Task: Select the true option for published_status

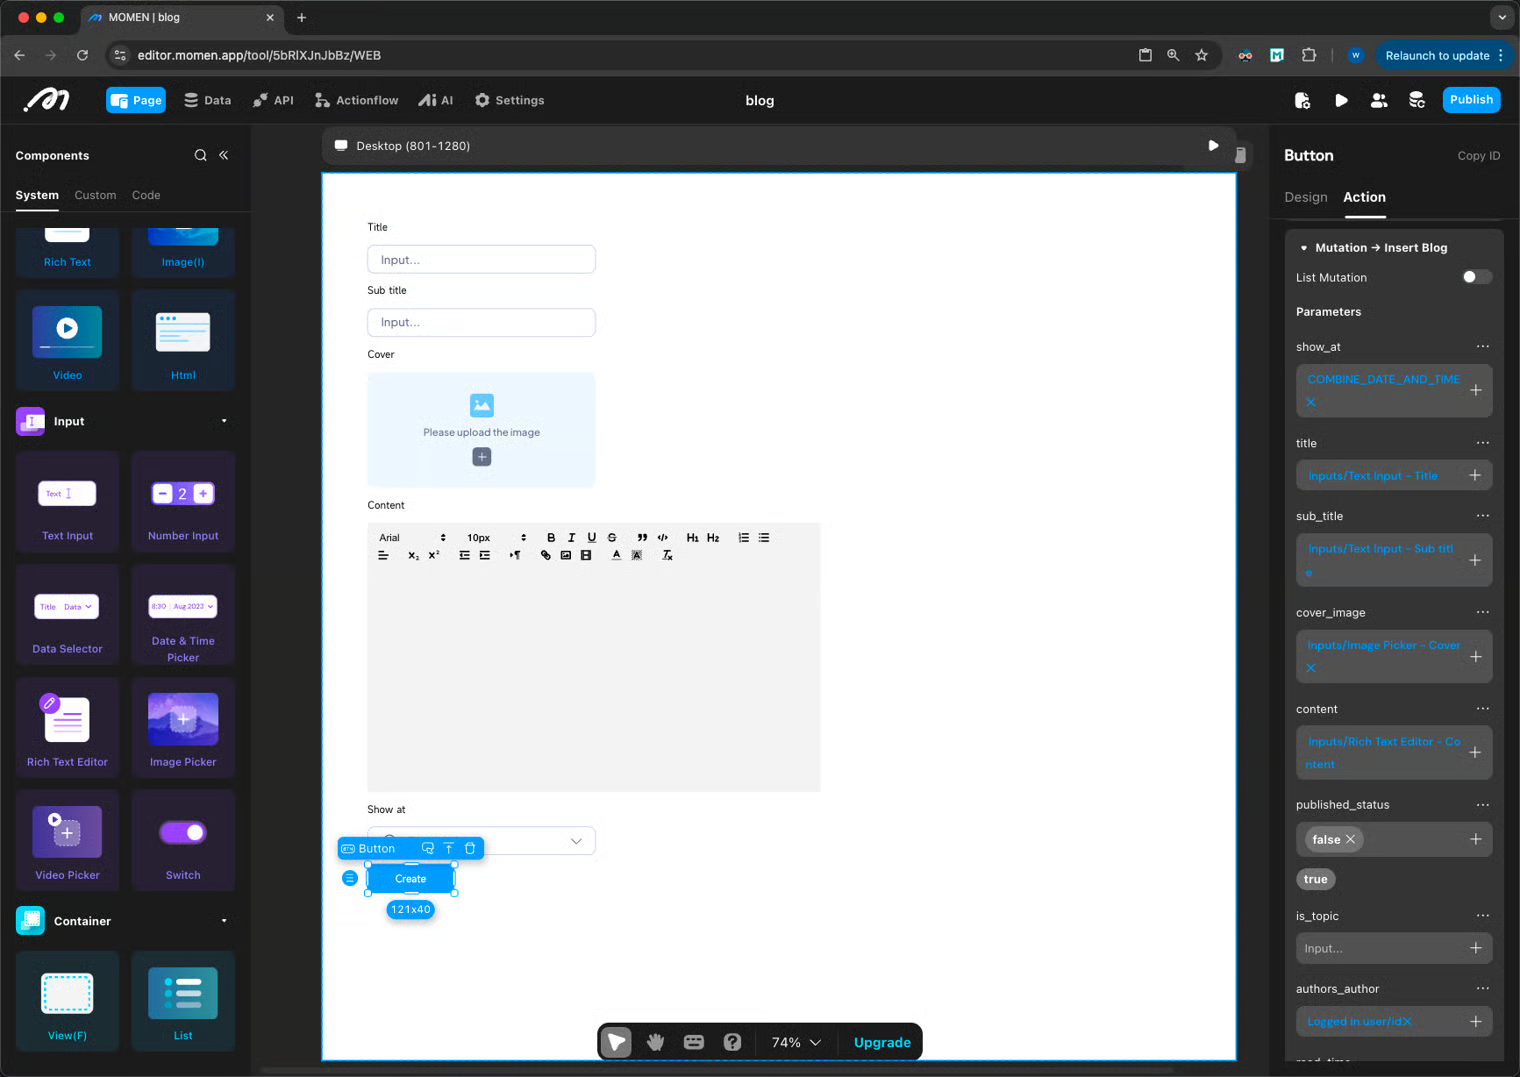Action: click(1315, 879)
